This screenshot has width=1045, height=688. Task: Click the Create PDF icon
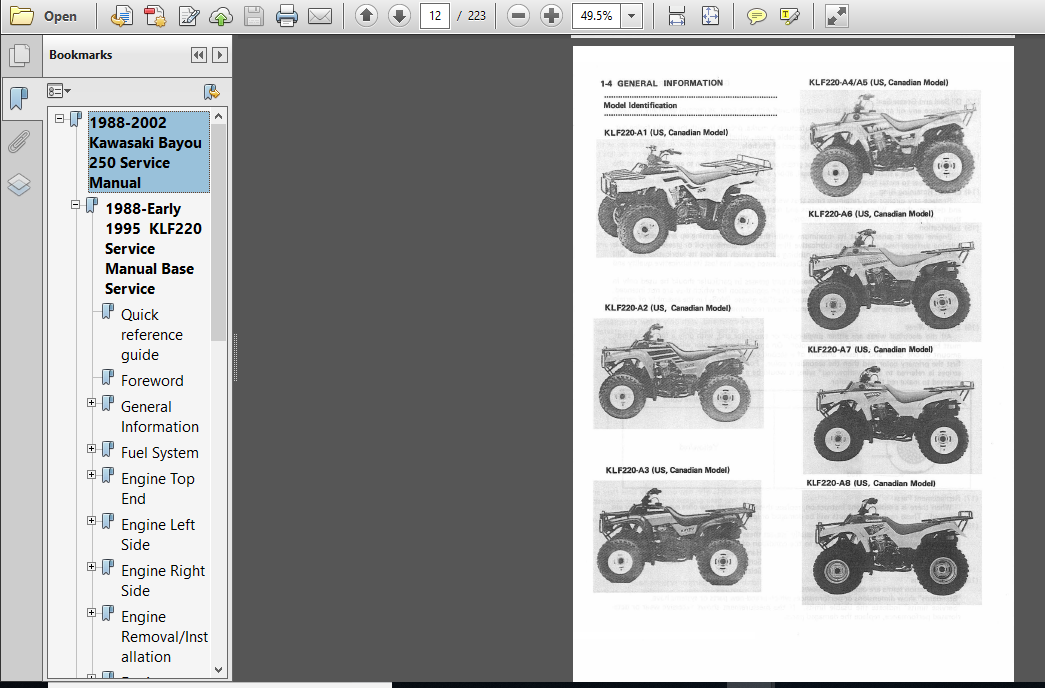click(x=155, y=15)
